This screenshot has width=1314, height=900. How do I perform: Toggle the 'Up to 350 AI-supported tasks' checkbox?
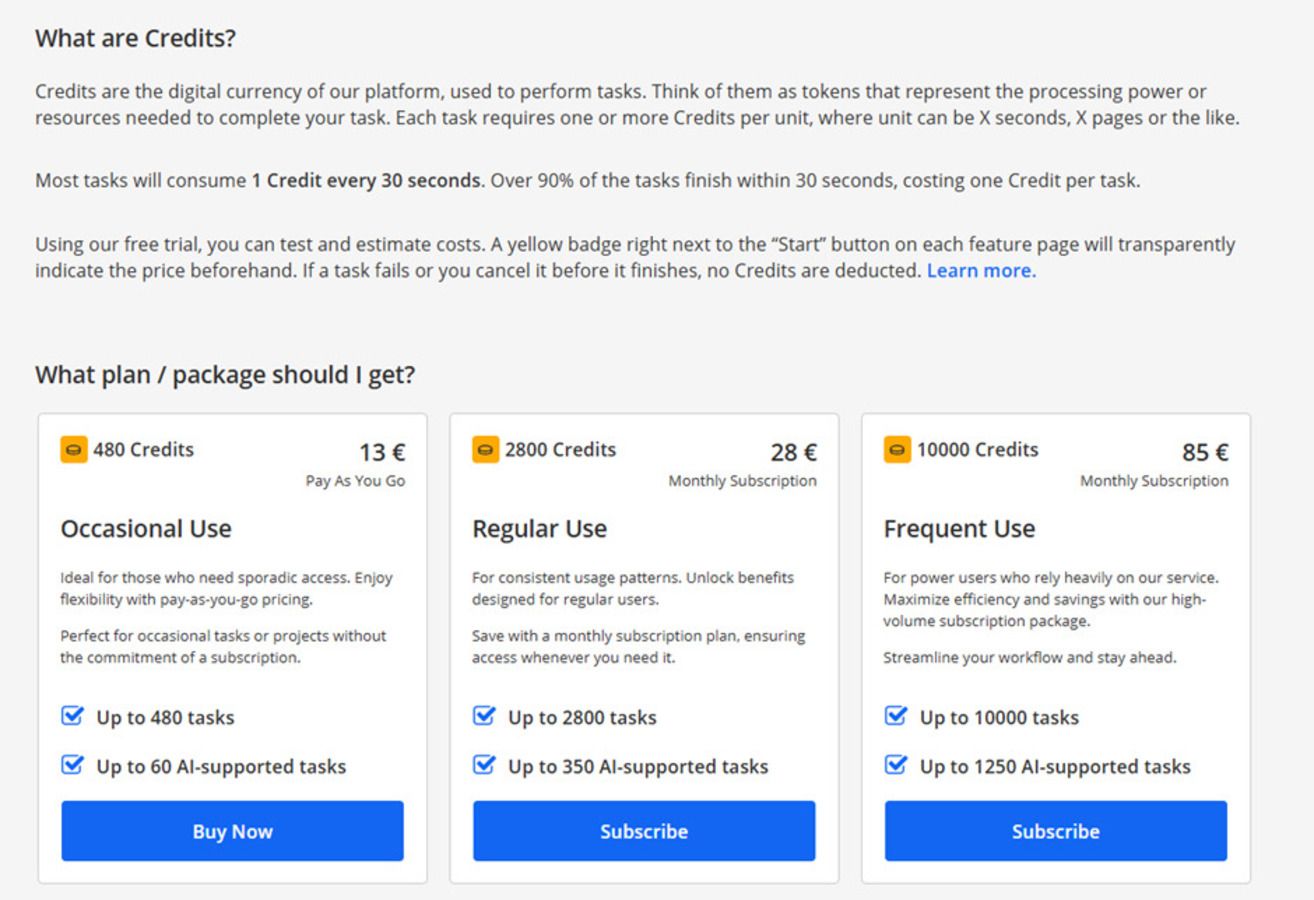484,765
